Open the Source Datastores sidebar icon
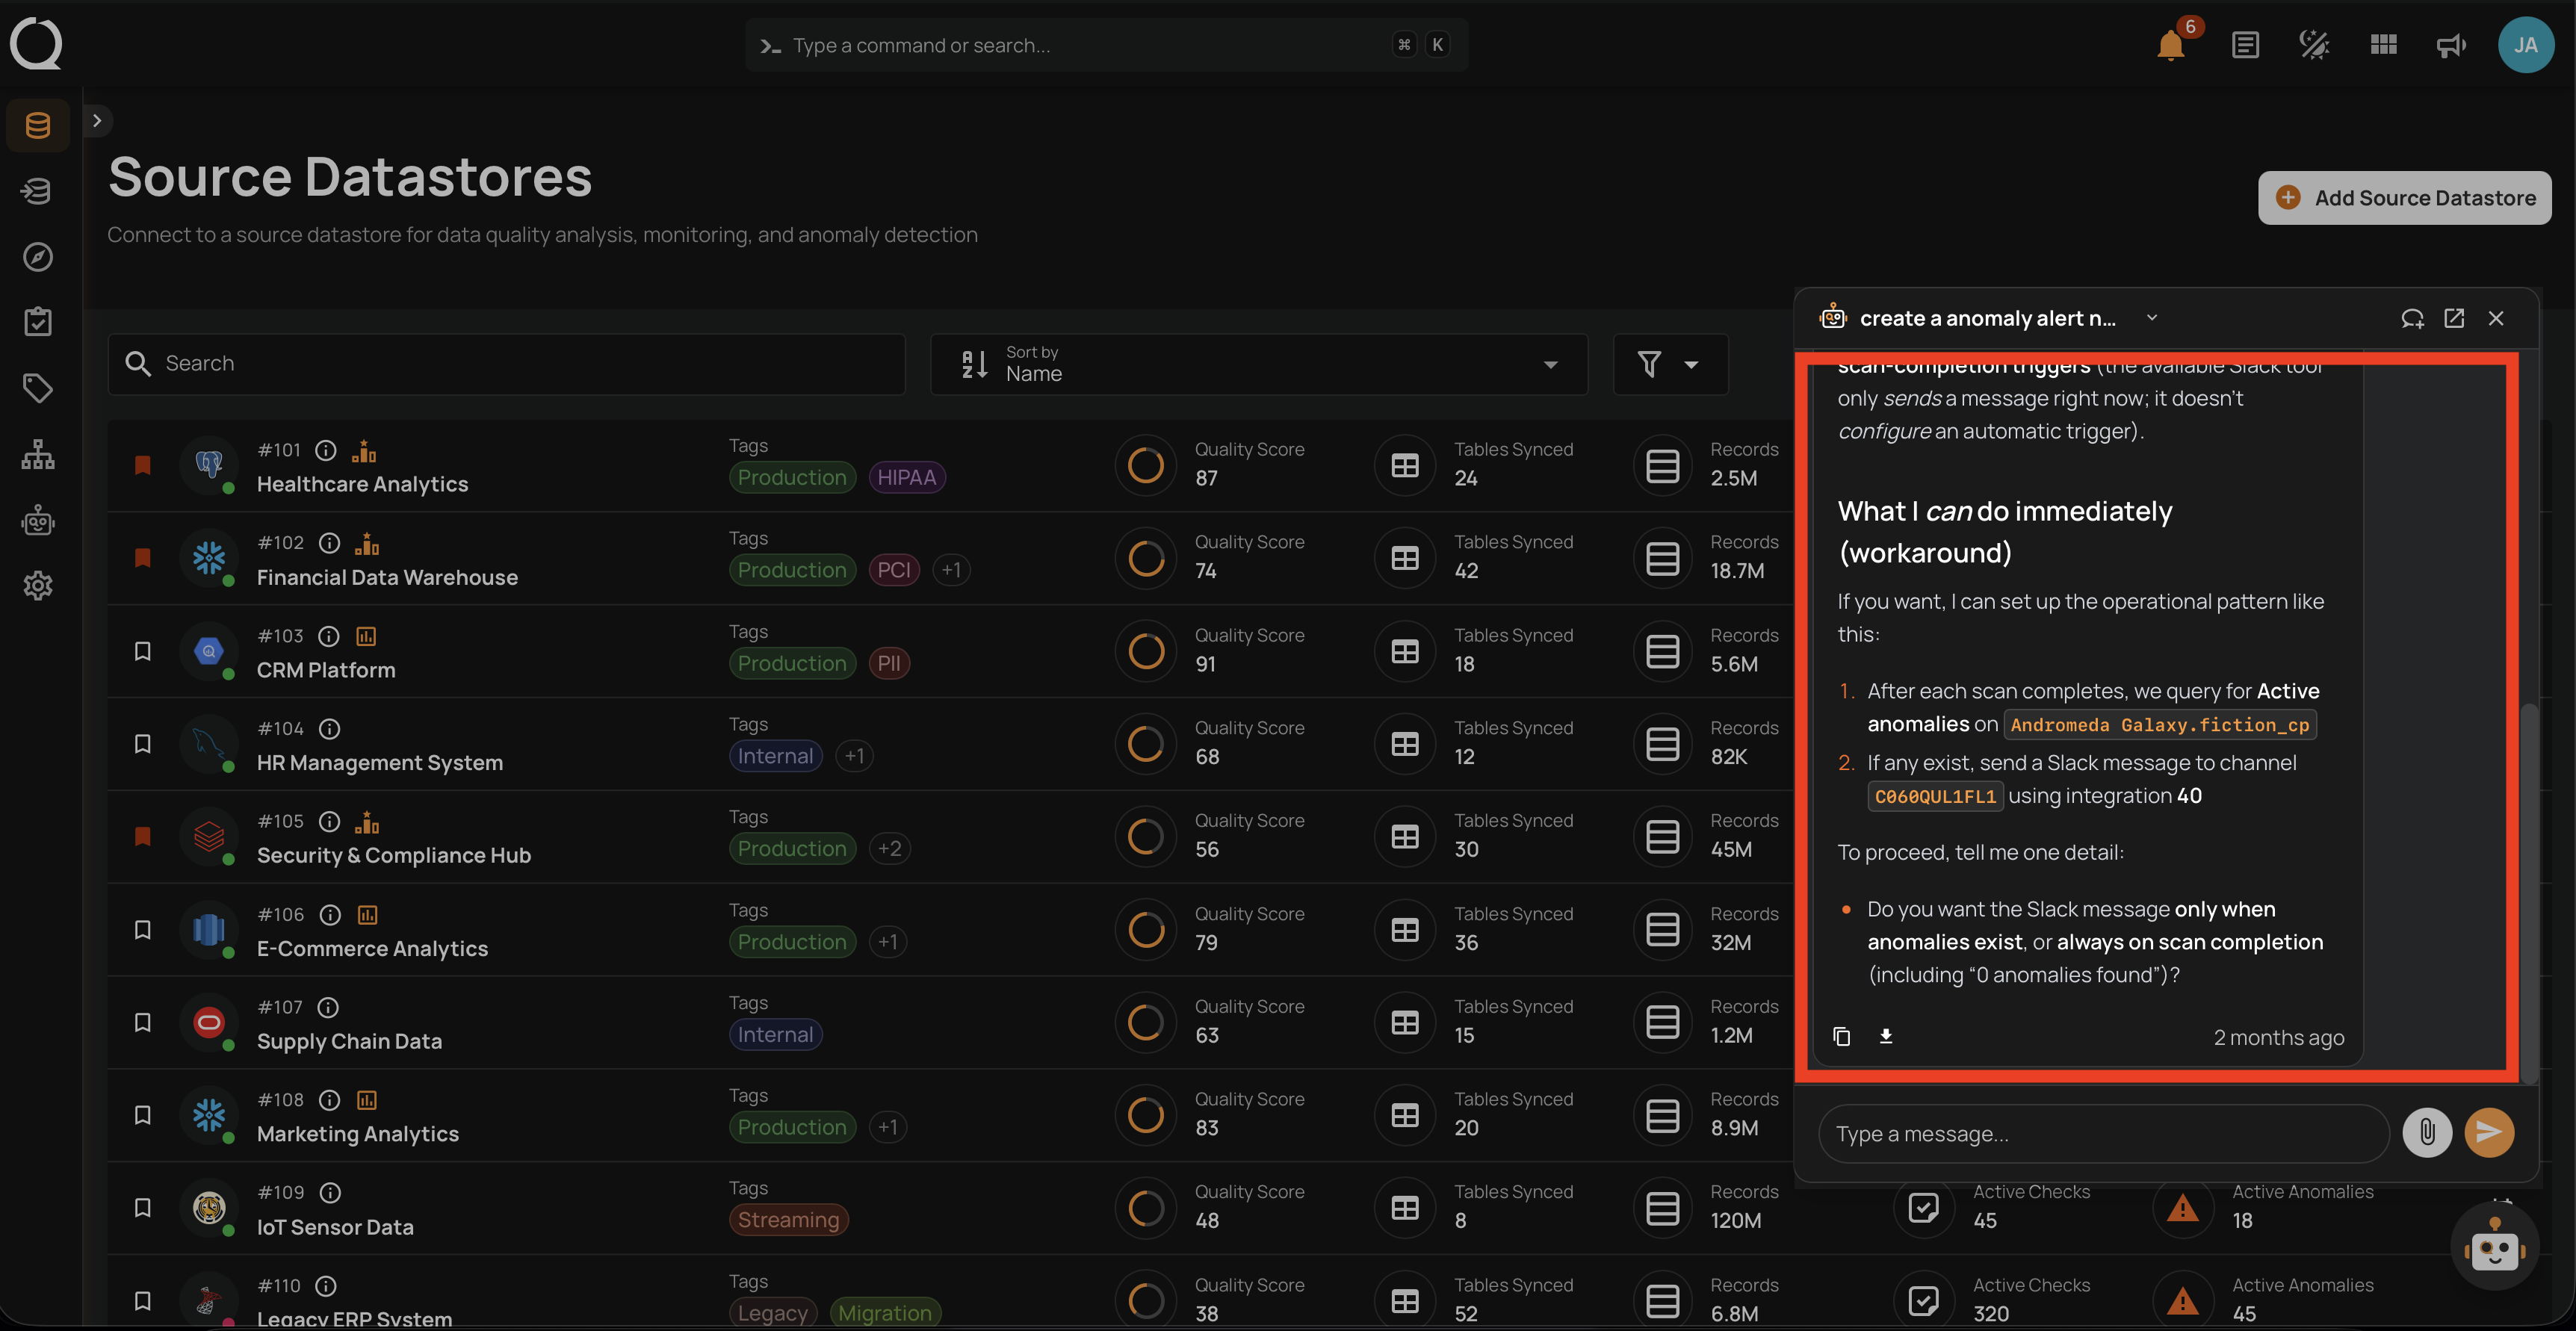Screen dimensions: 2576x1331 (38, 125)
